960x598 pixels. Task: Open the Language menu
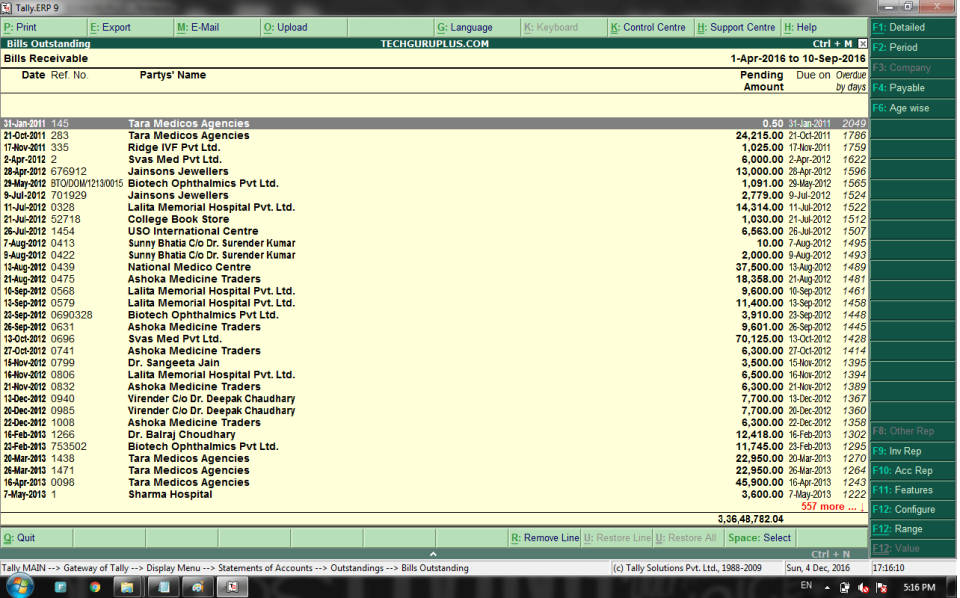pyautogui.click(x=478, y=28)
